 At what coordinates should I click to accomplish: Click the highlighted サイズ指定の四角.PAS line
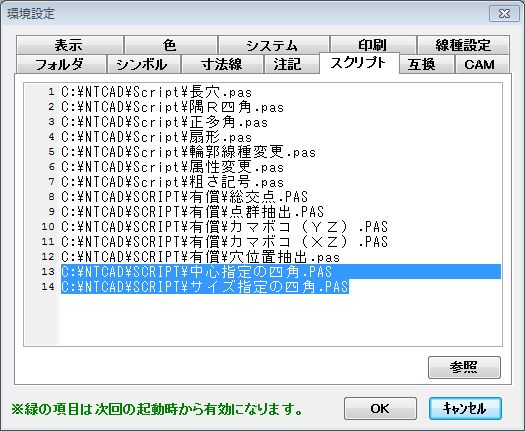[205, 287]
